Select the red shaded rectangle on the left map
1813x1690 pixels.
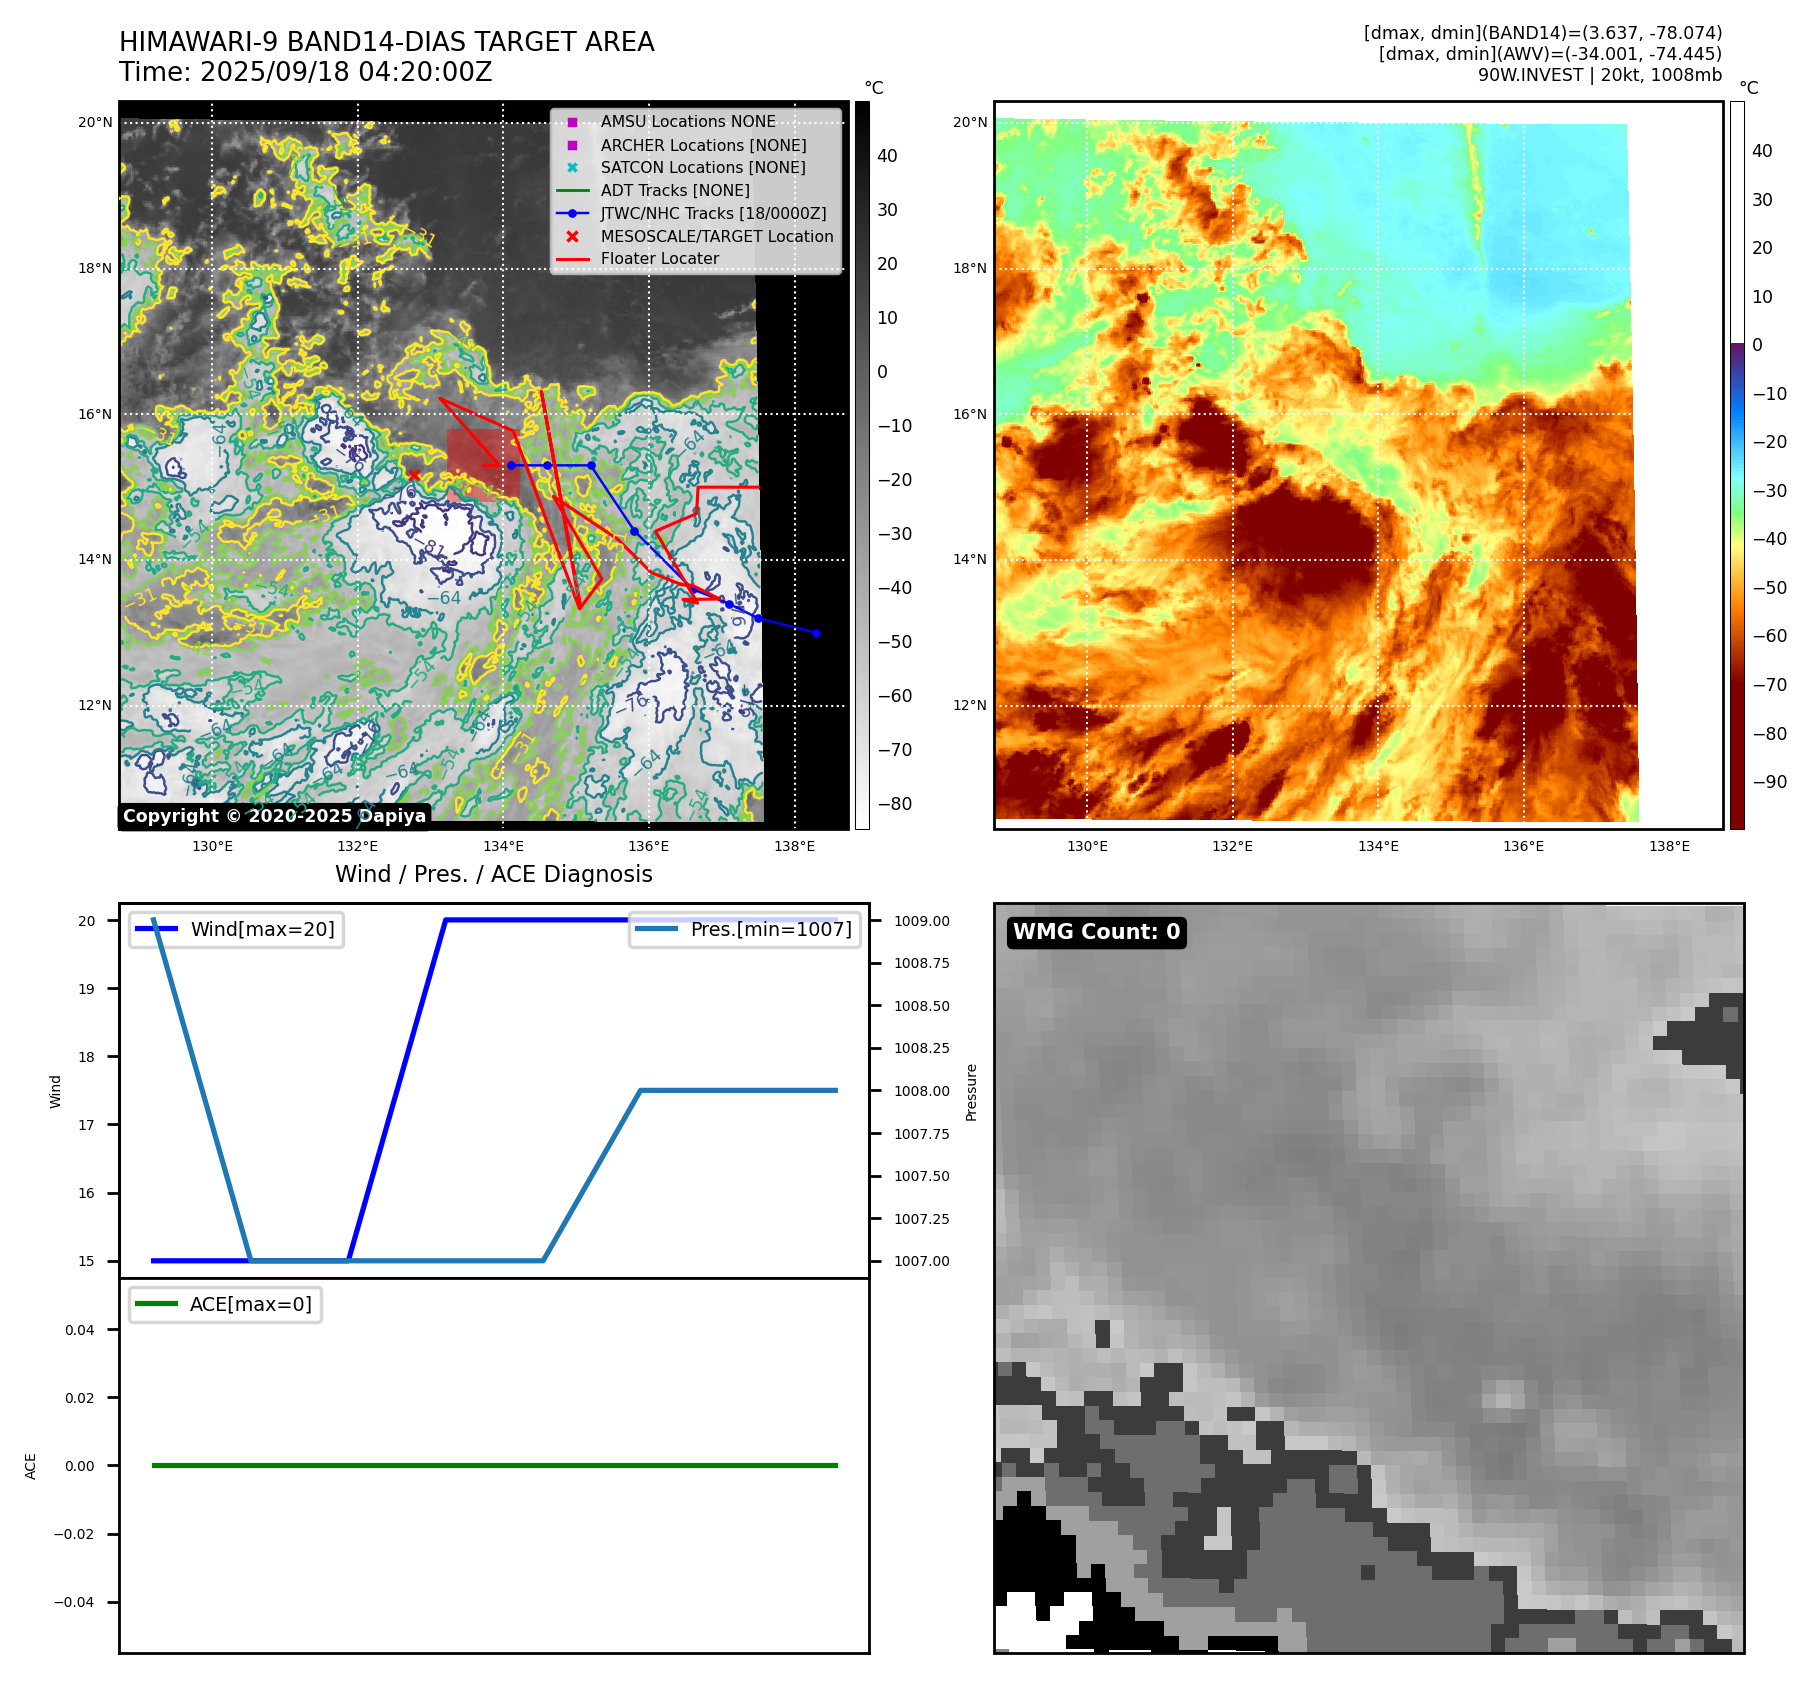[x=483, y=465]
